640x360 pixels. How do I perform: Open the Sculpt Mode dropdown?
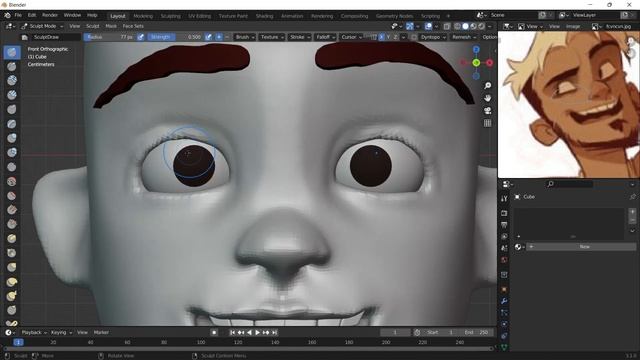coord(42,26)
